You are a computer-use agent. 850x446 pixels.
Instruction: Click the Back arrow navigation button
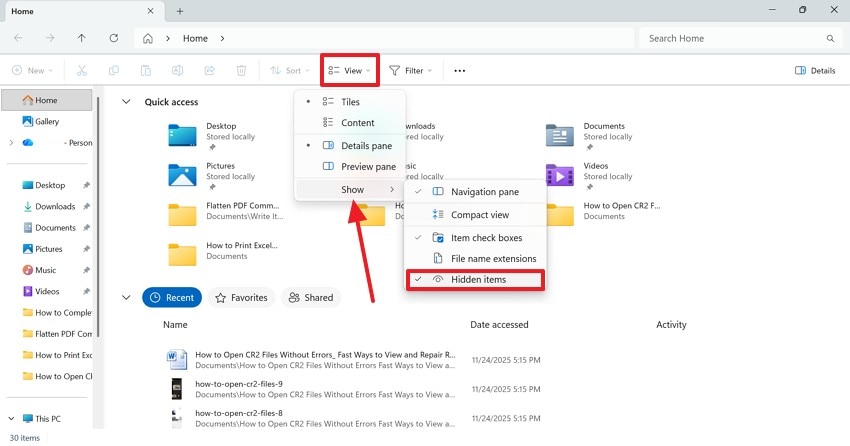[x=18, y=38]
